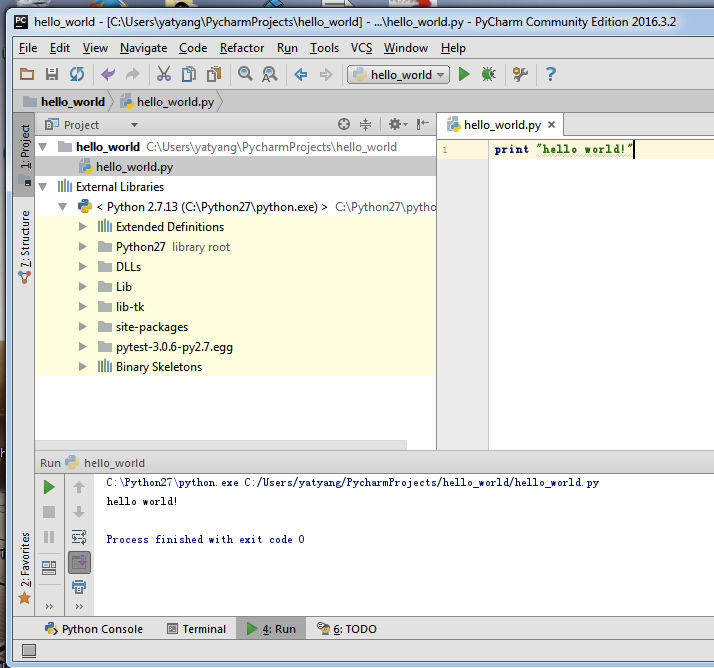
Task: Collapse the Python 2.7.13 interpreter node
Action: 63,207
